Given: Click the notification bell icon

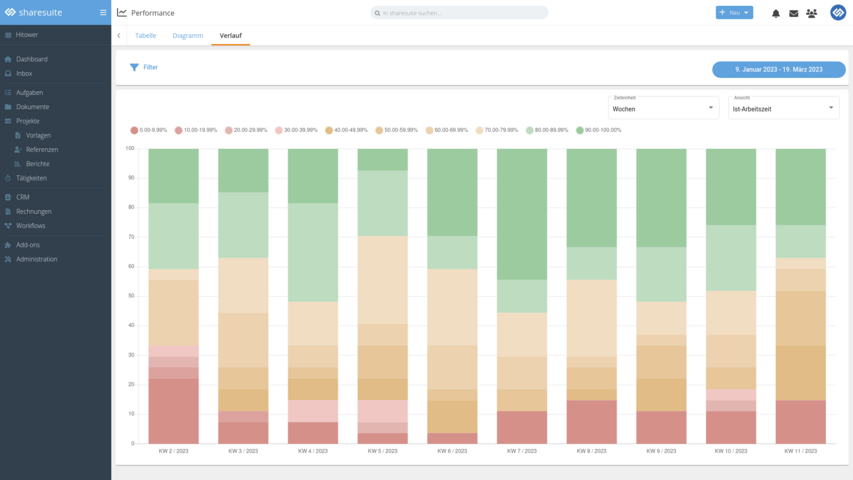Looking at the screenshot, I should 776,13.
